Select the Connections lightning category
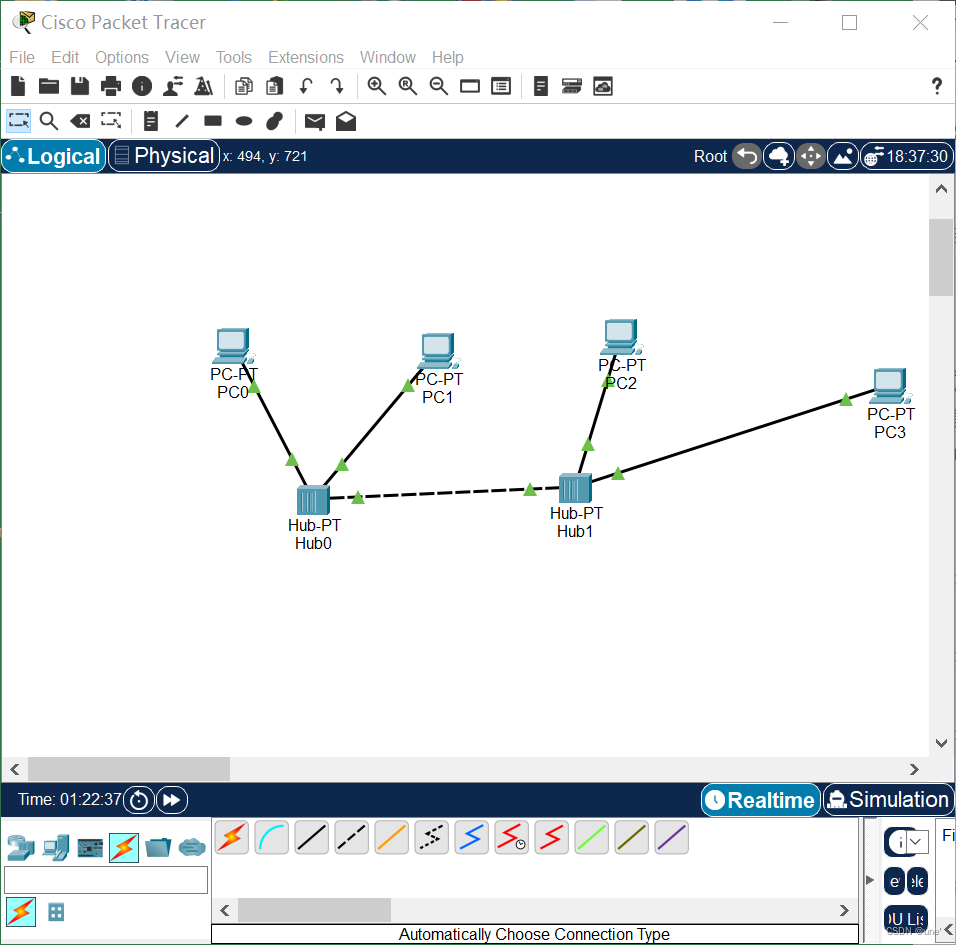This screenshot has width=956, height=945. click(x=124, y=847)
